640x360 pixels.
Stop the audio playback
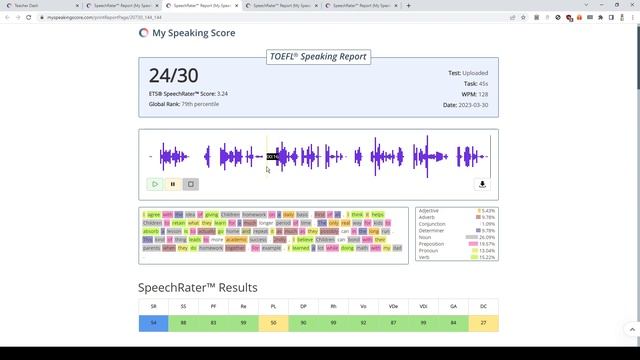(191, 184)
